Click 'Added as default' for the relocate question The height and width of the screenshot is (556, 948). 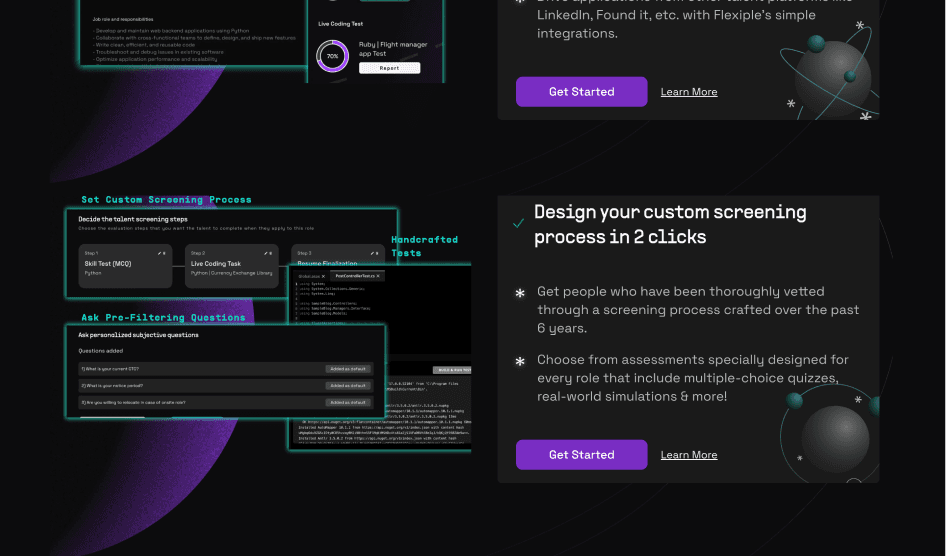click(348, 402)
